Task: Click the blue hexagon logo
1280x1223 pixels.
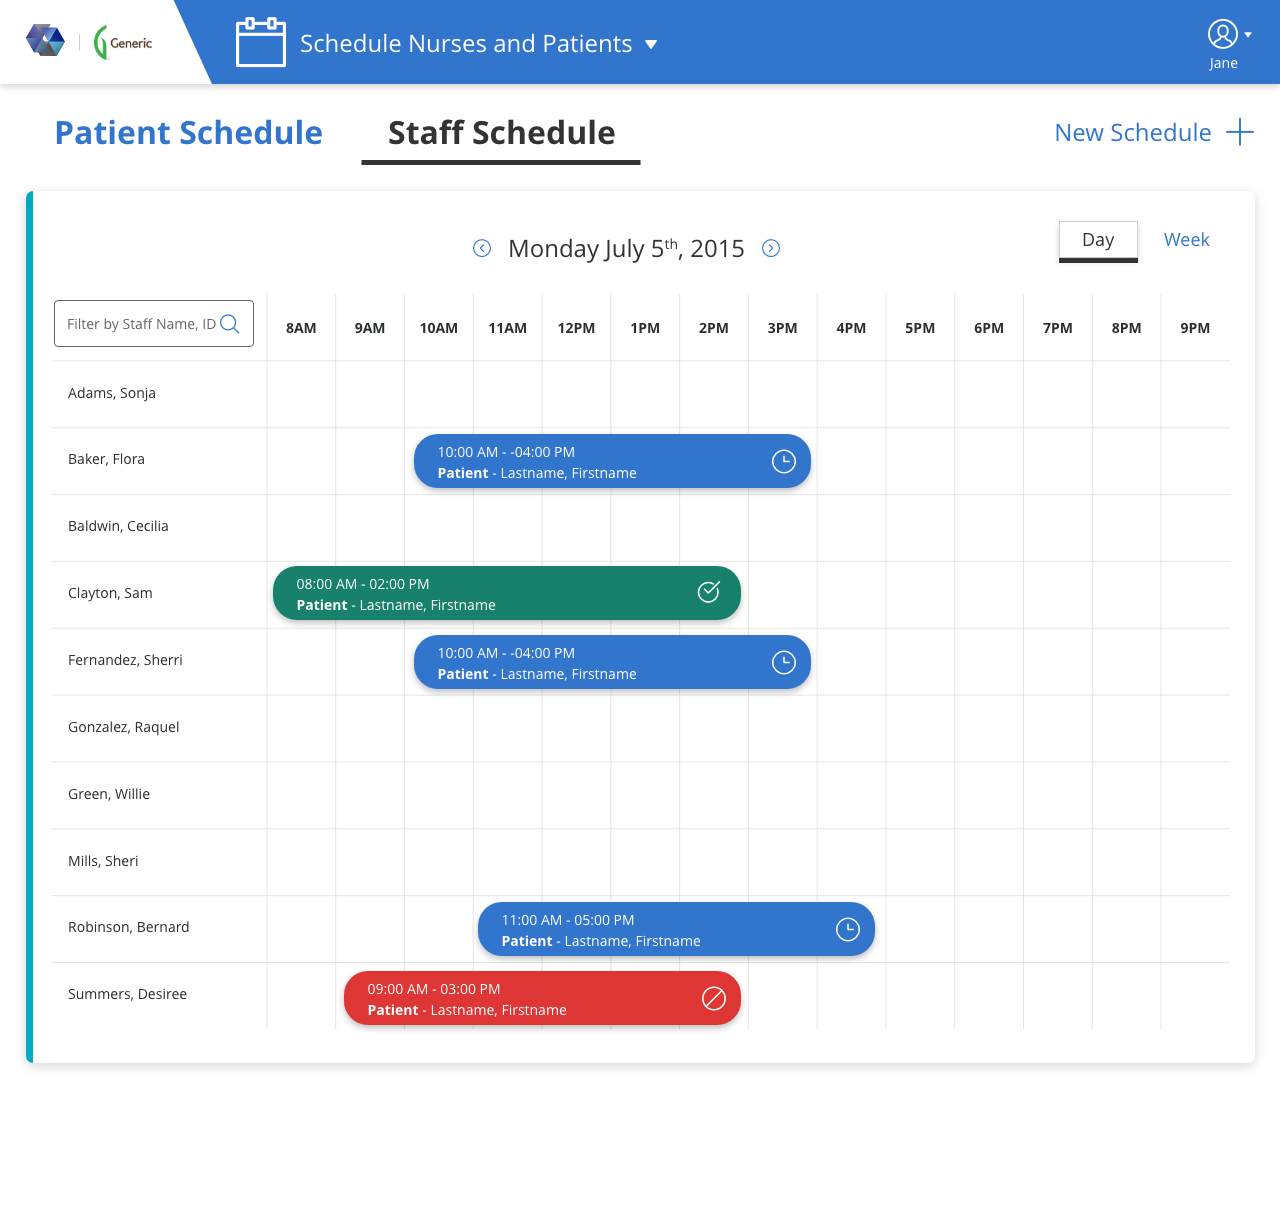Action: (45, 41)
